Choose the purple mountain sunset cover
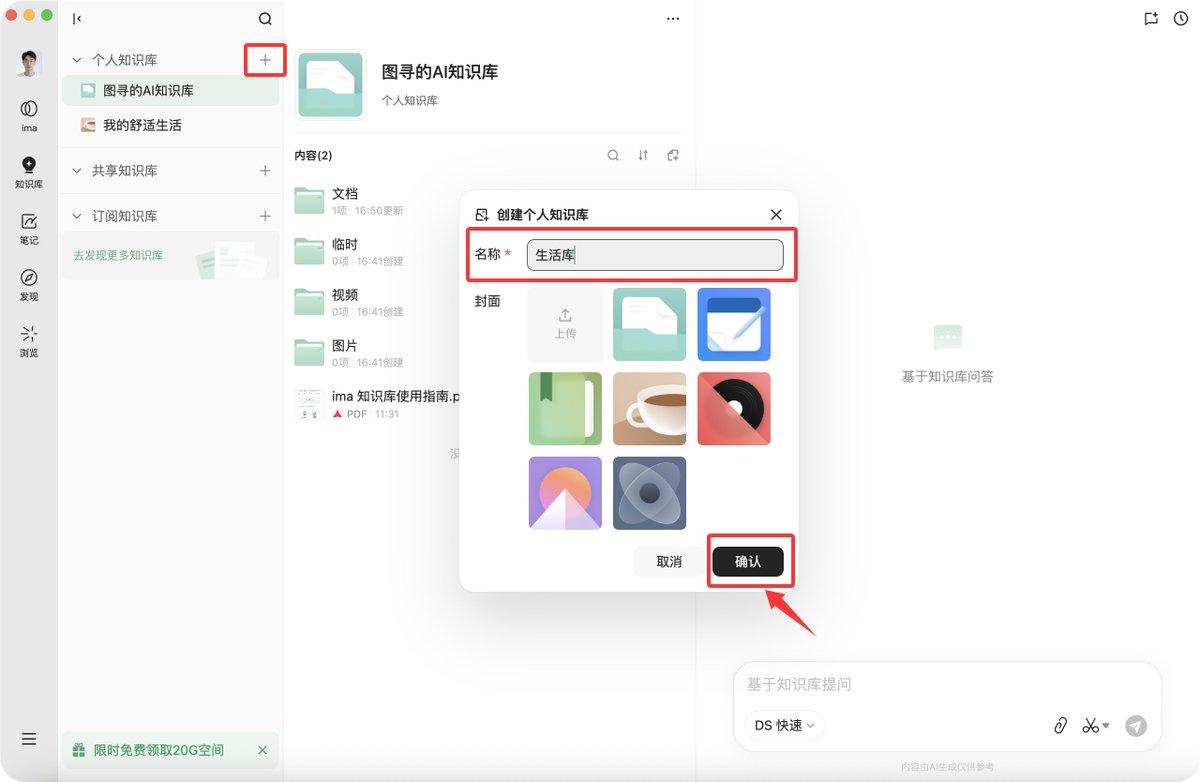This screenshot has height=782, width=1200. coord(565,493)
